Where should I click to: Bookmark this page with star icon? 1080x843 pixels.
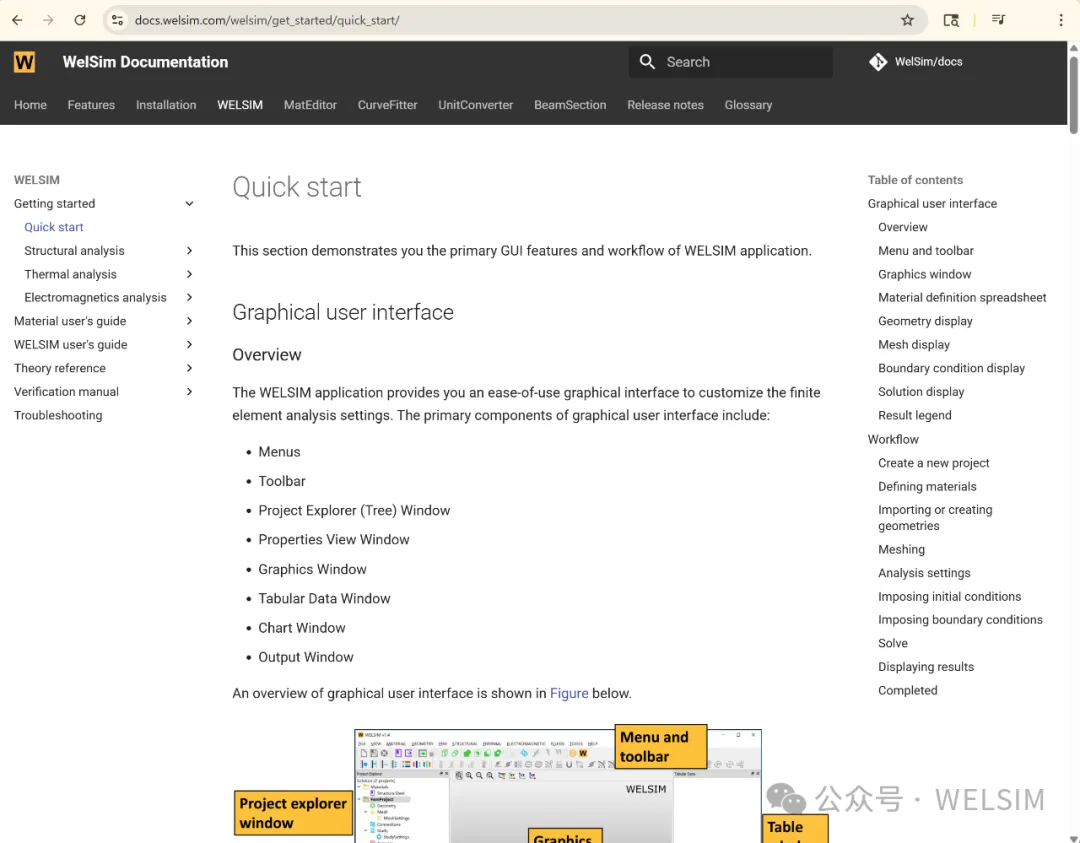click(x=907, y=20)
